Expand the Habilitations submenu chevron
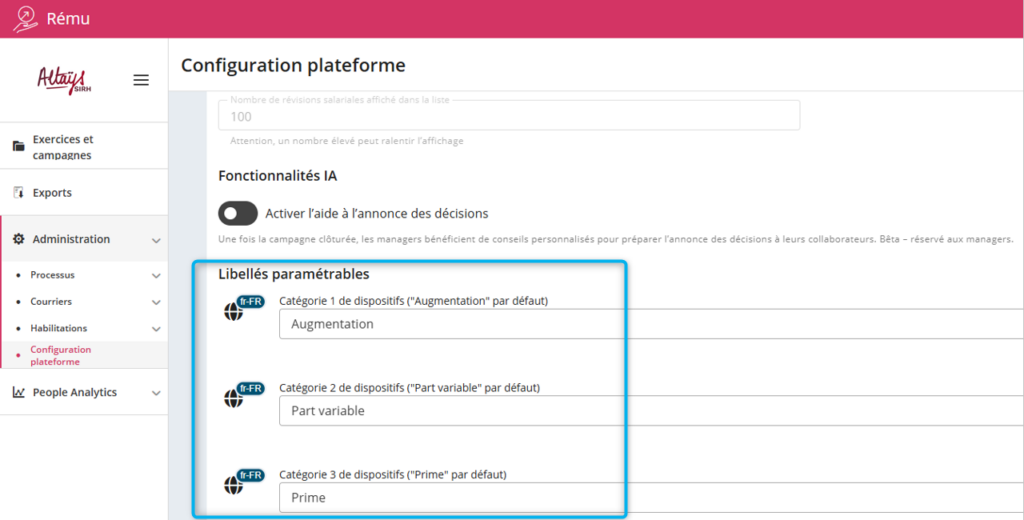Viewport: 1024px width, 520px height. click(x=156, y=328)
